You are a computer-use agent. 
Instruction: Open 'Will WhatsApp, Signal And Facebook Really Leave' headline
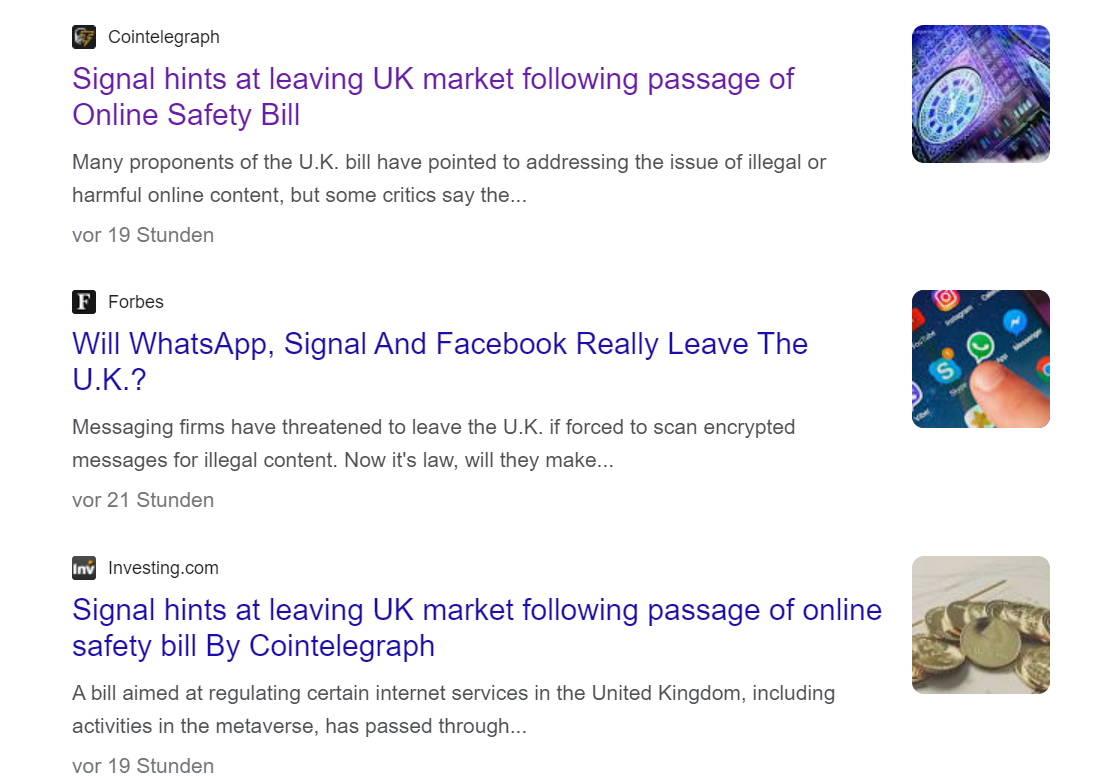(440, 362)
